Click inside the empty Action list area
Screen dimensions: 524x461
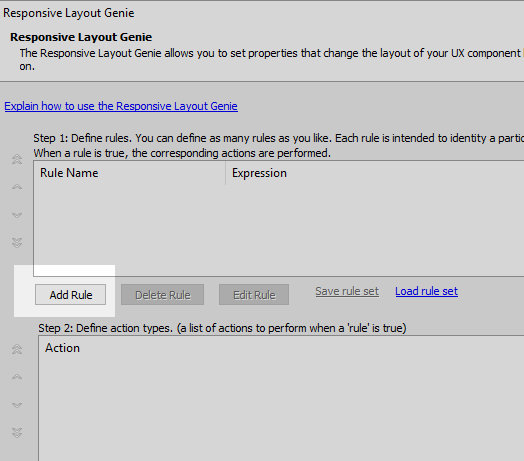click(x=281, y=410)
